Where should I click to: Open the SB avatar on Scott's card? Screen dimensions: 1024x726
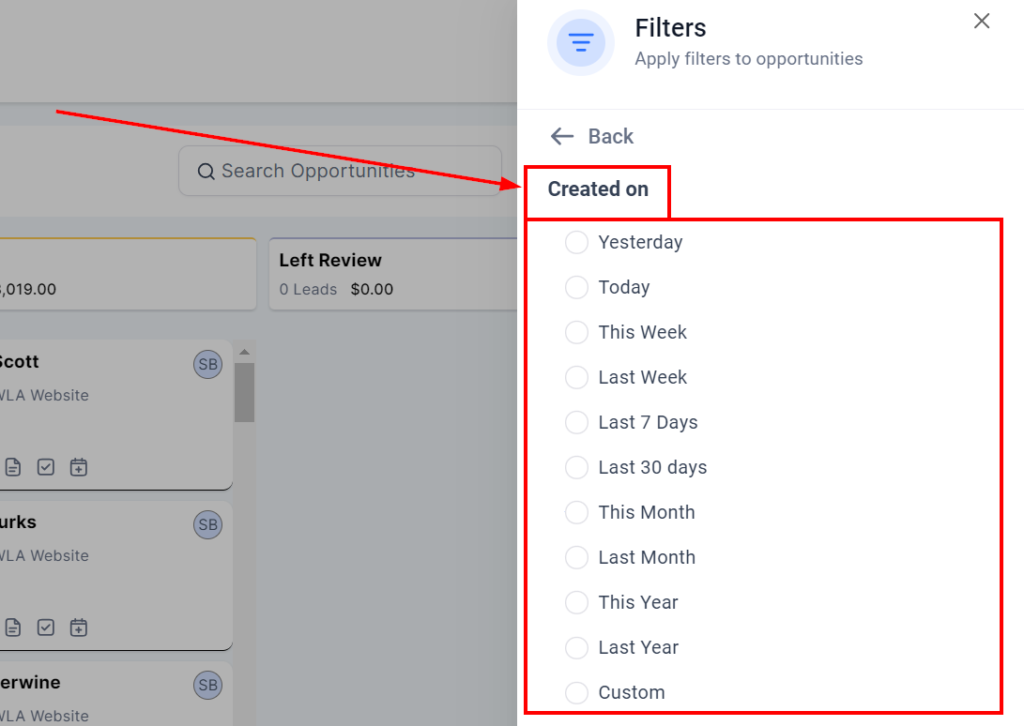[x=208, y=365]
